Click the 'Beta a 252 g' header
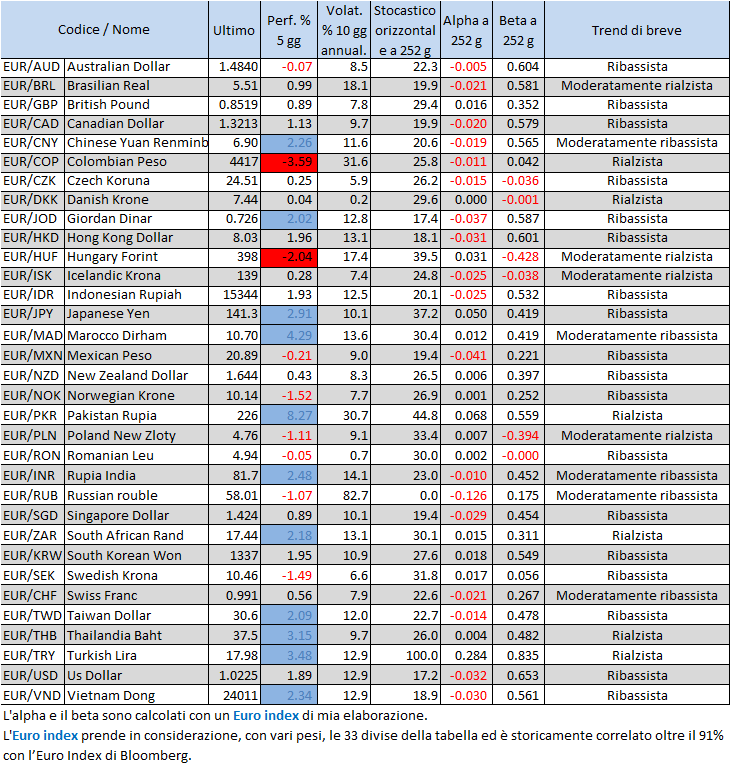The height and width of the screenshot is (765, 730). (518, 30)
